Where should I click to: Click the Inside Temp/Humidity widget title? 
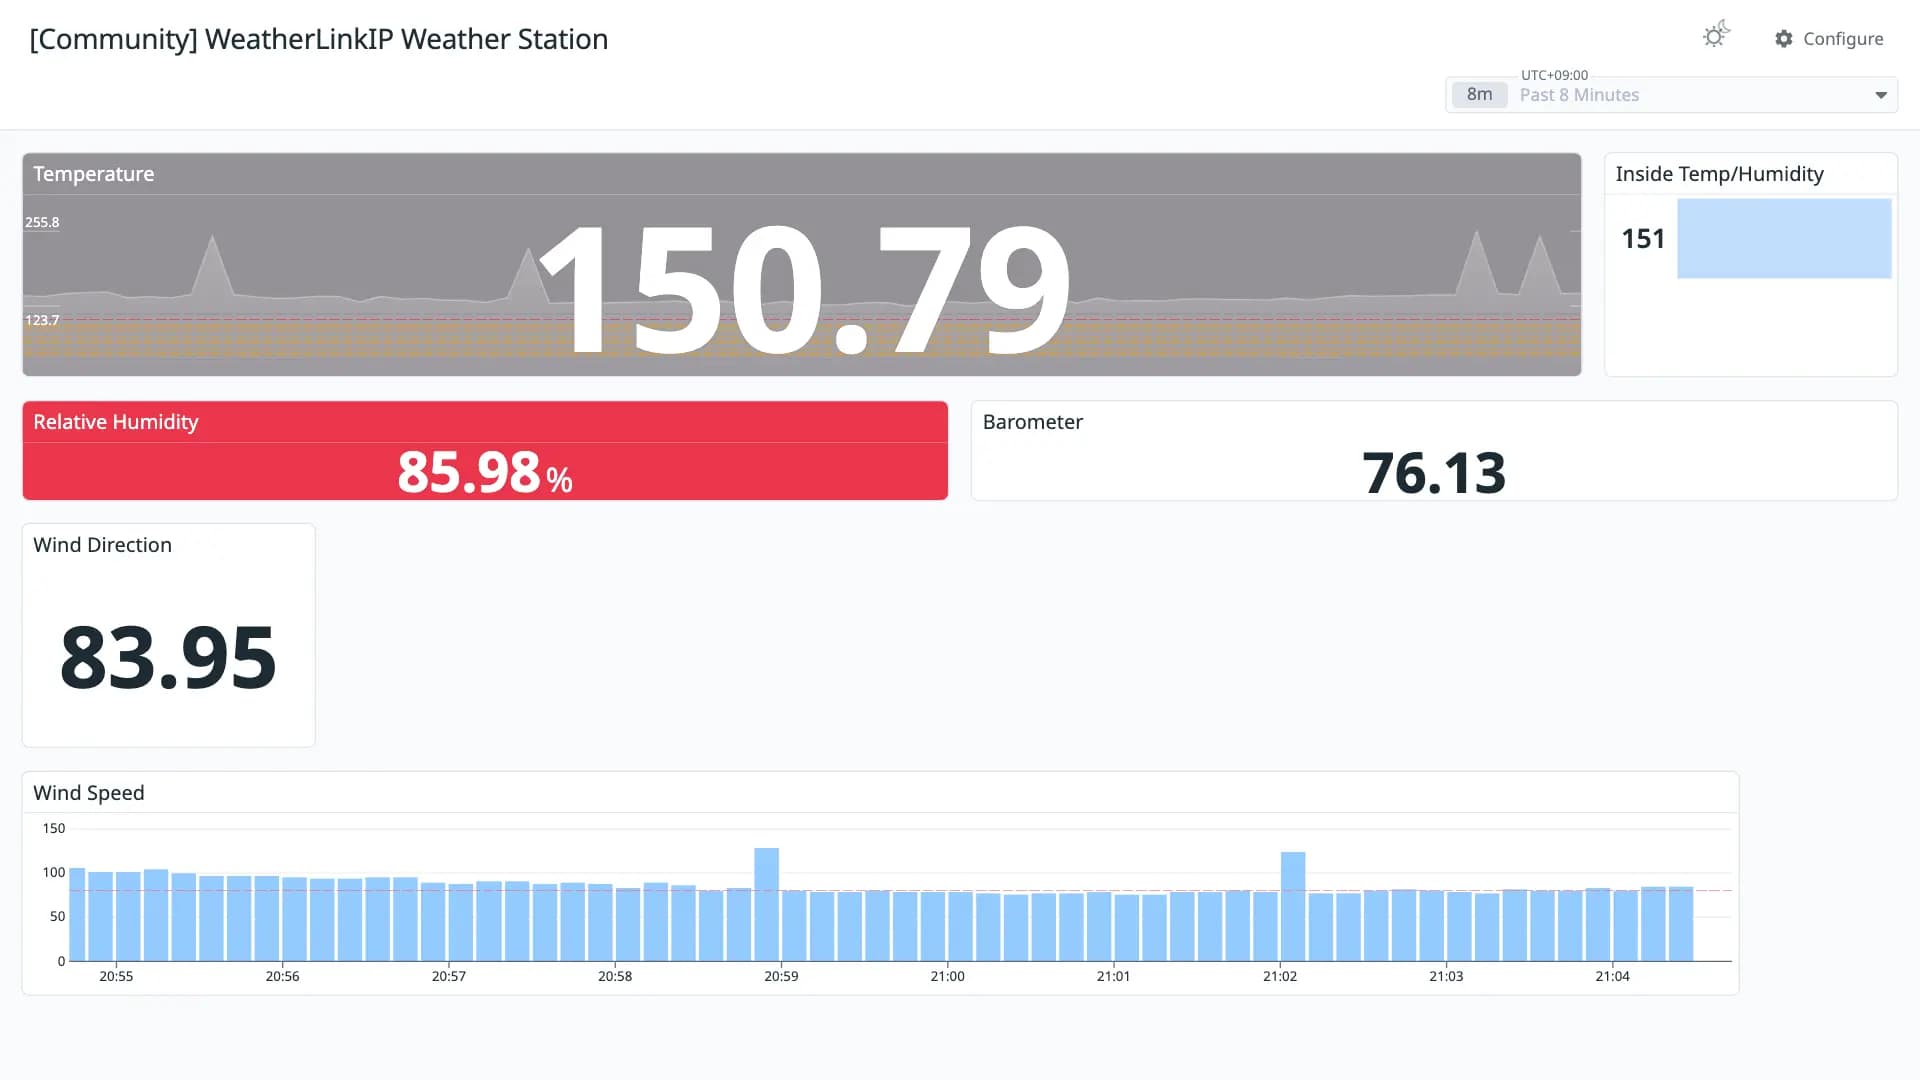click(x=1719, y=174)
